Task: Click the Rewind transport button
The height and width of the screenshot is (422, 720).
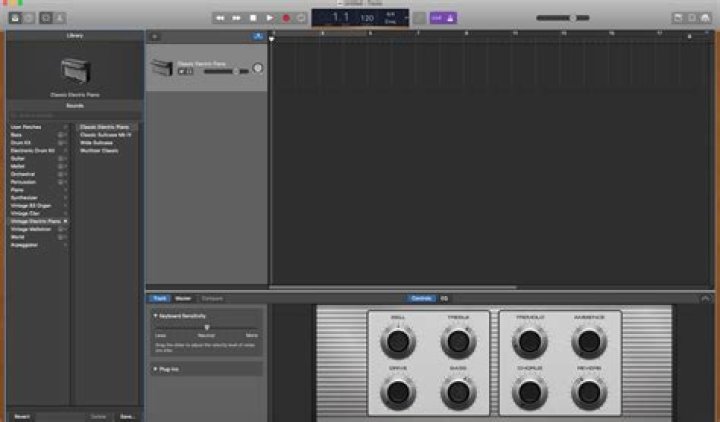Action: tap(221, 18)
